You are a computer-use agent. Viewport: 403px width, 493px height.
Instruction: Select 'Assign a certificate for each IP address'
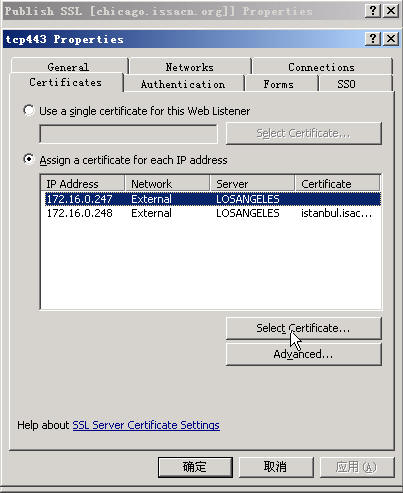pos(29,159)
